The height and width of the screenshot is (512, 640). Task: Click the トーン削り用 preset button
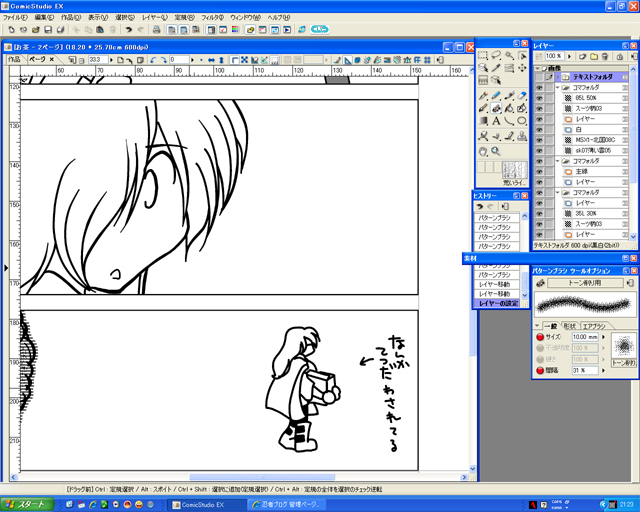coord(585,283)
